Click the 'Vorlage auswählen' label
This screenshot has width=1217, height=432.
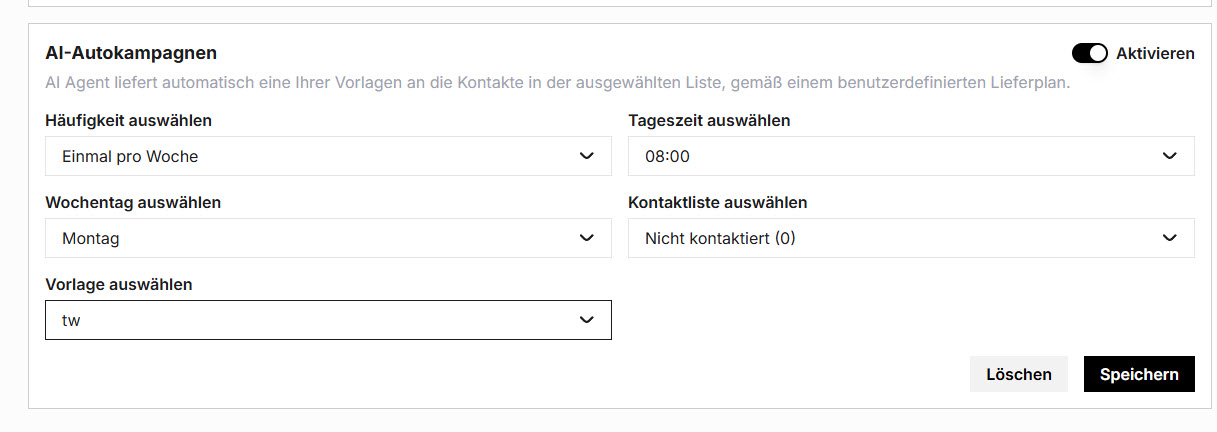point(119,284)
